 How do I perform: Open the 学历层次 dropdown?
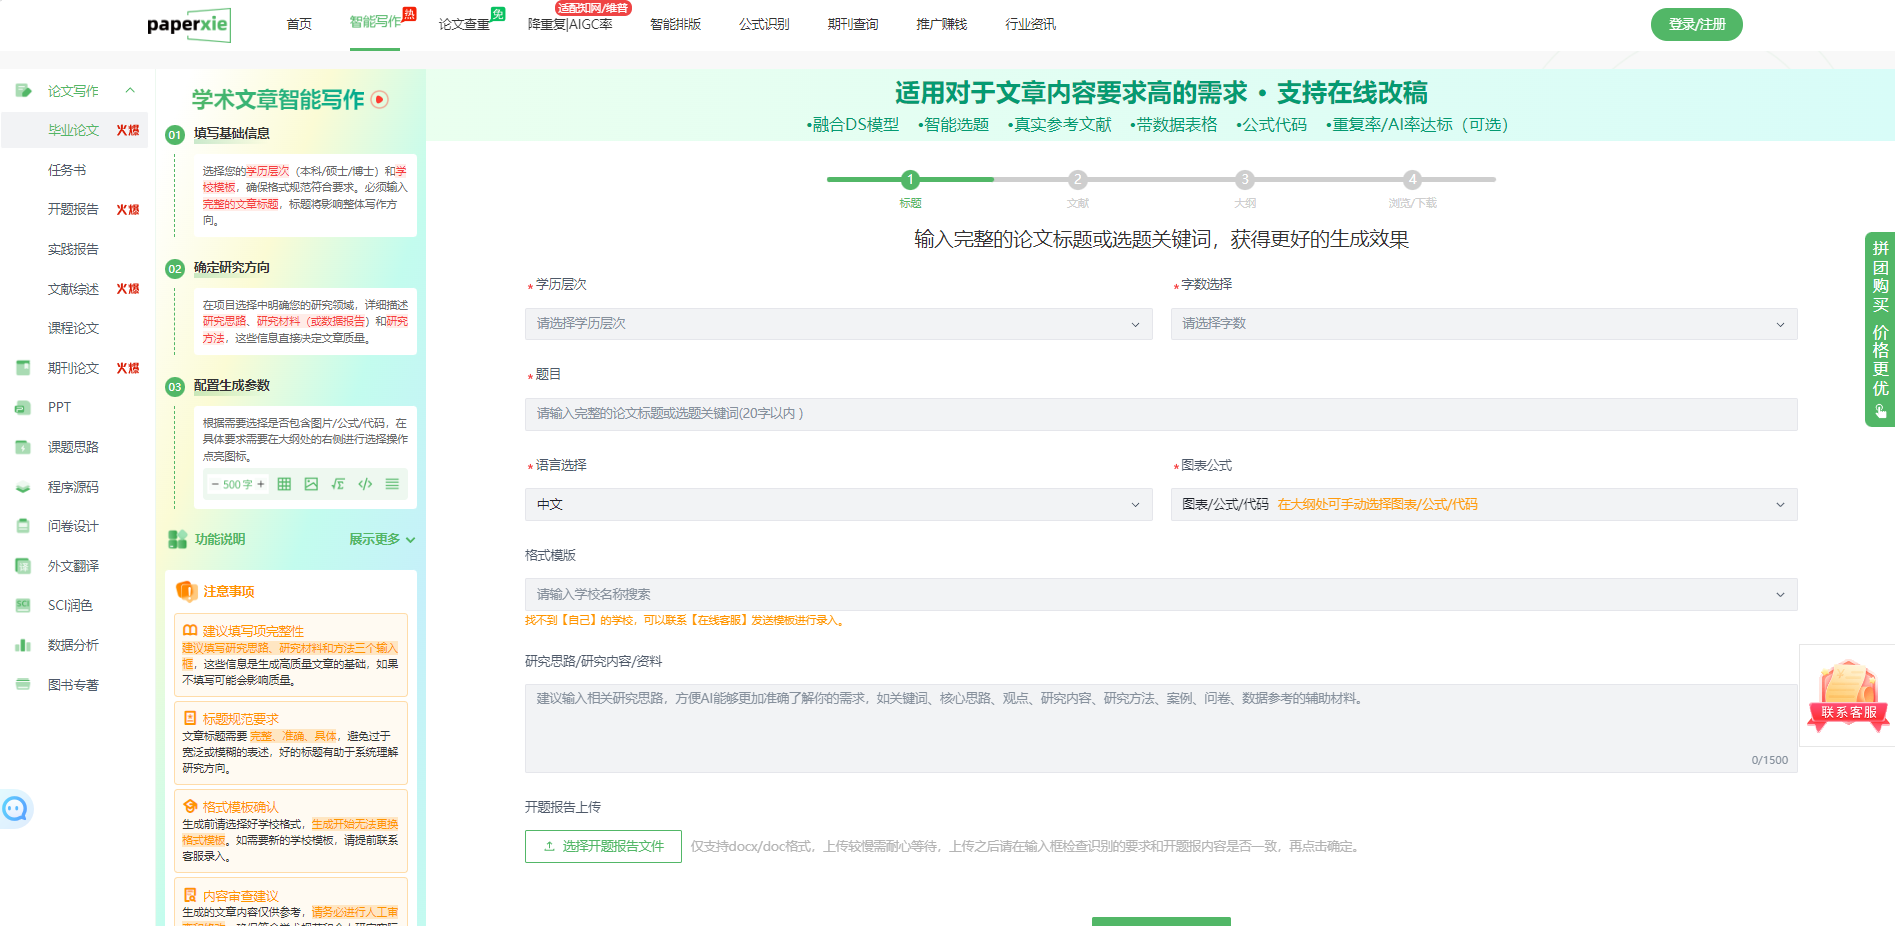pyautogui.click(x=838, y=324)
